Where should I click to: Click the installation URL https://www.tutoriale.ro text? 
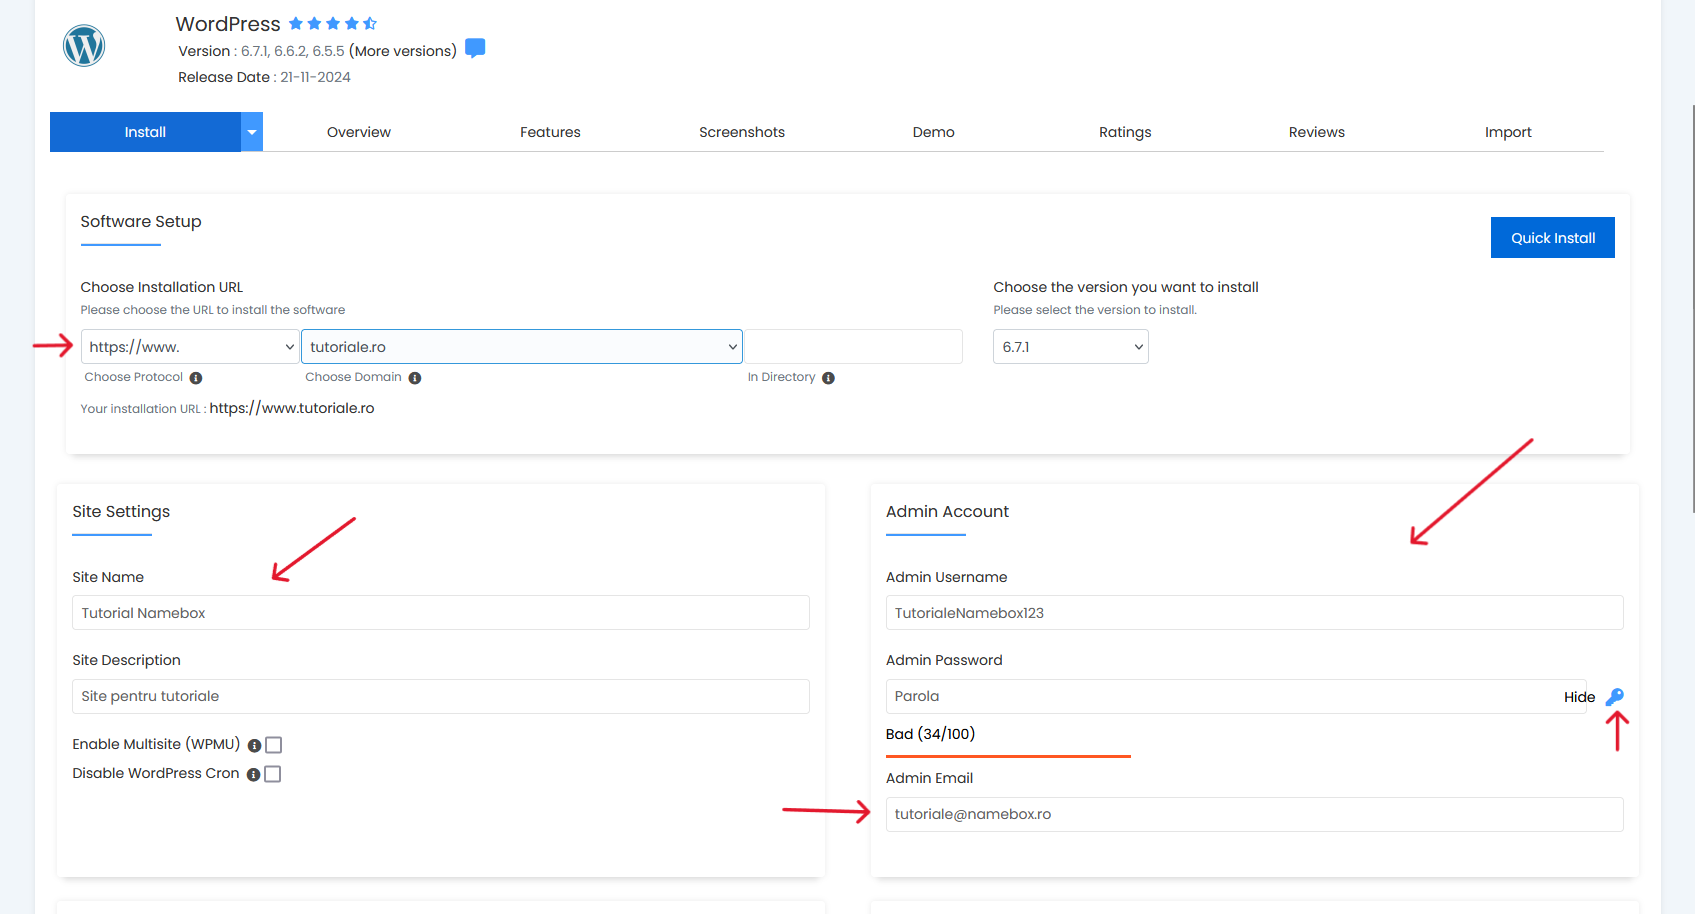point(292,408)
